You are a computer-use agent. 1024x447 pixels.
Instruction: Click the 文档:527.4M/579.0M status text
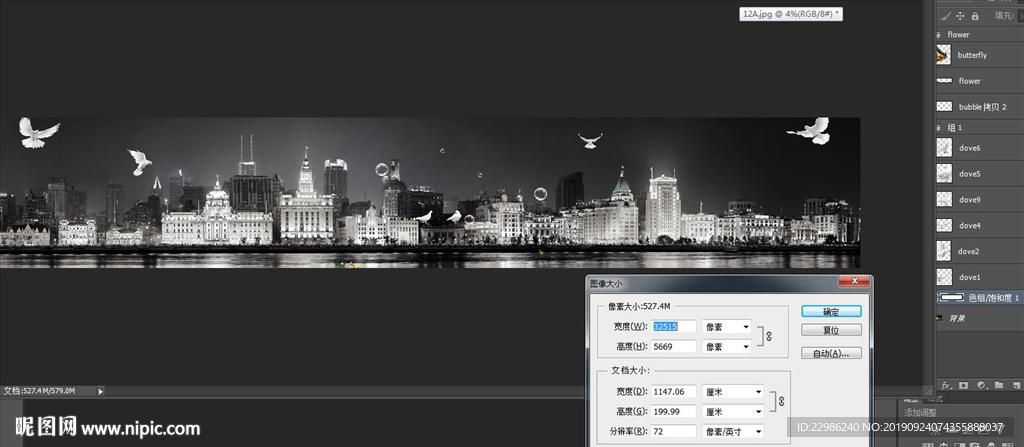(40, 391)
